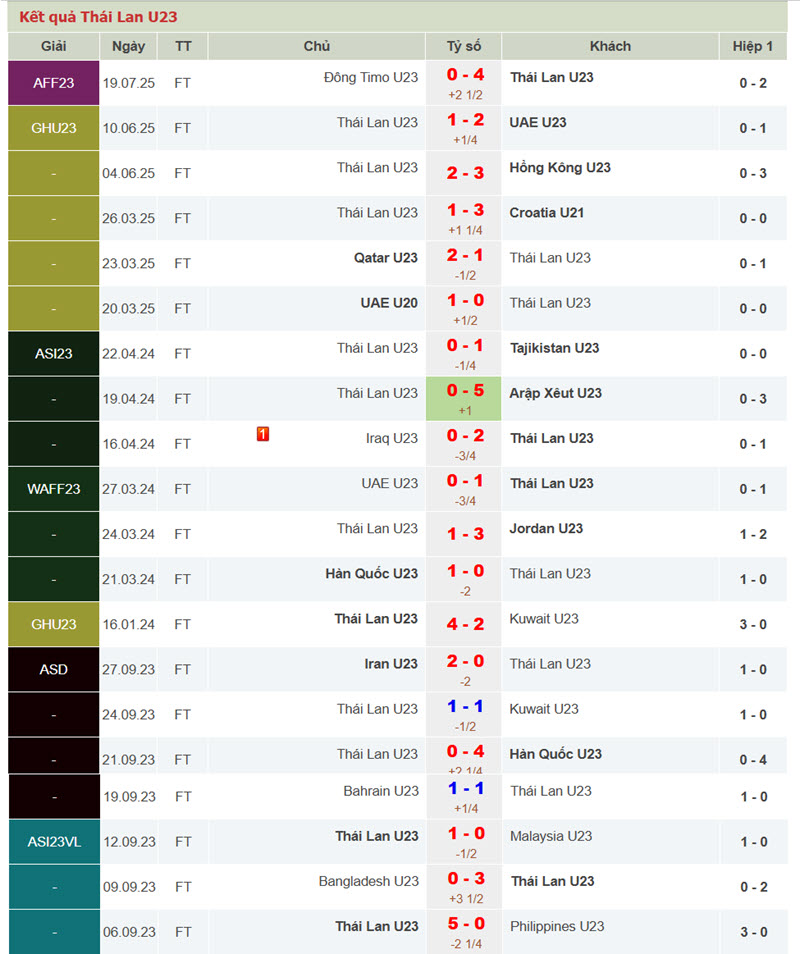Image resolution: width=800 pixels, height=954 pixels.
Task: Click the Kết quả Thái Lan U23 title
Action: click(x=98, y=17)
